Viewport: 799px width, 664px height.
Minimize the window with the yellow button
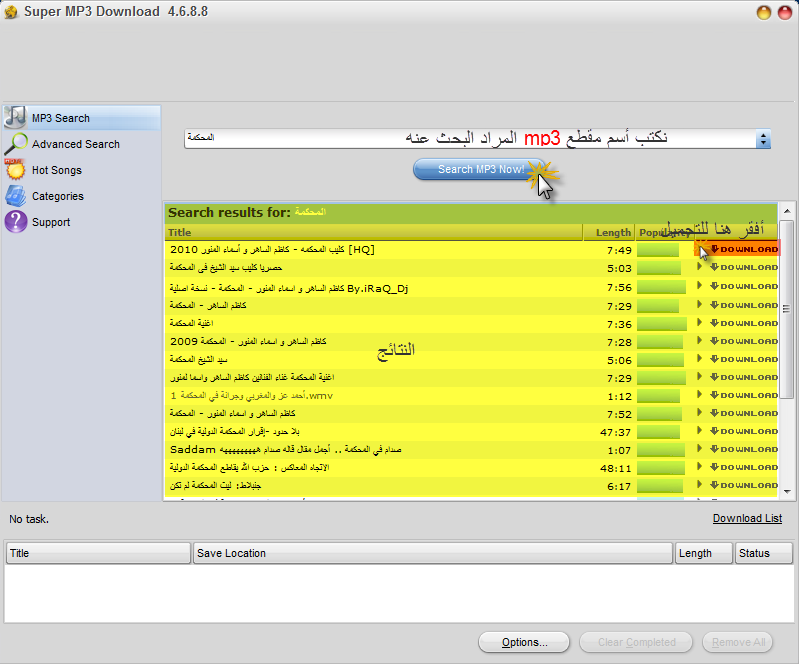[763, 12]
